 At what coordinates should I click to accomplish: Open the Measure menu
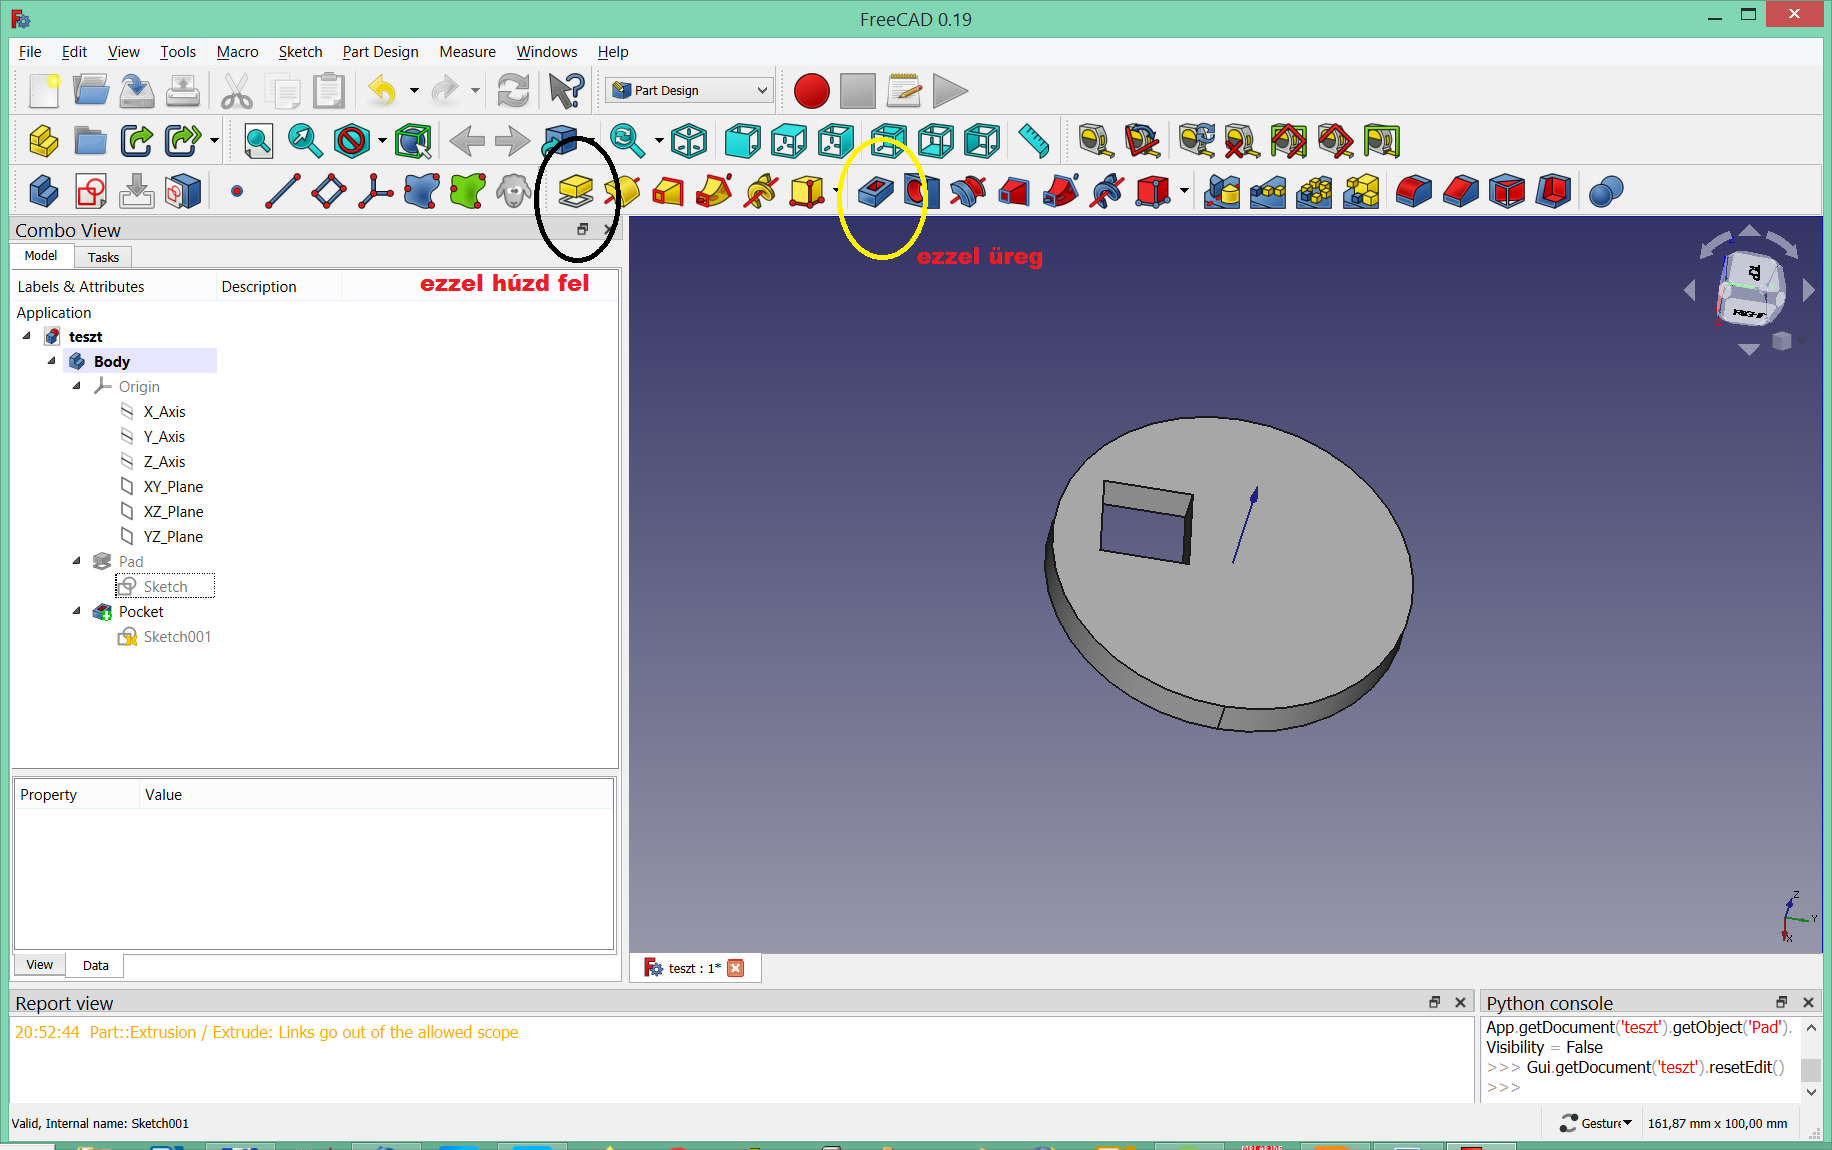click(x=467, y=52)
